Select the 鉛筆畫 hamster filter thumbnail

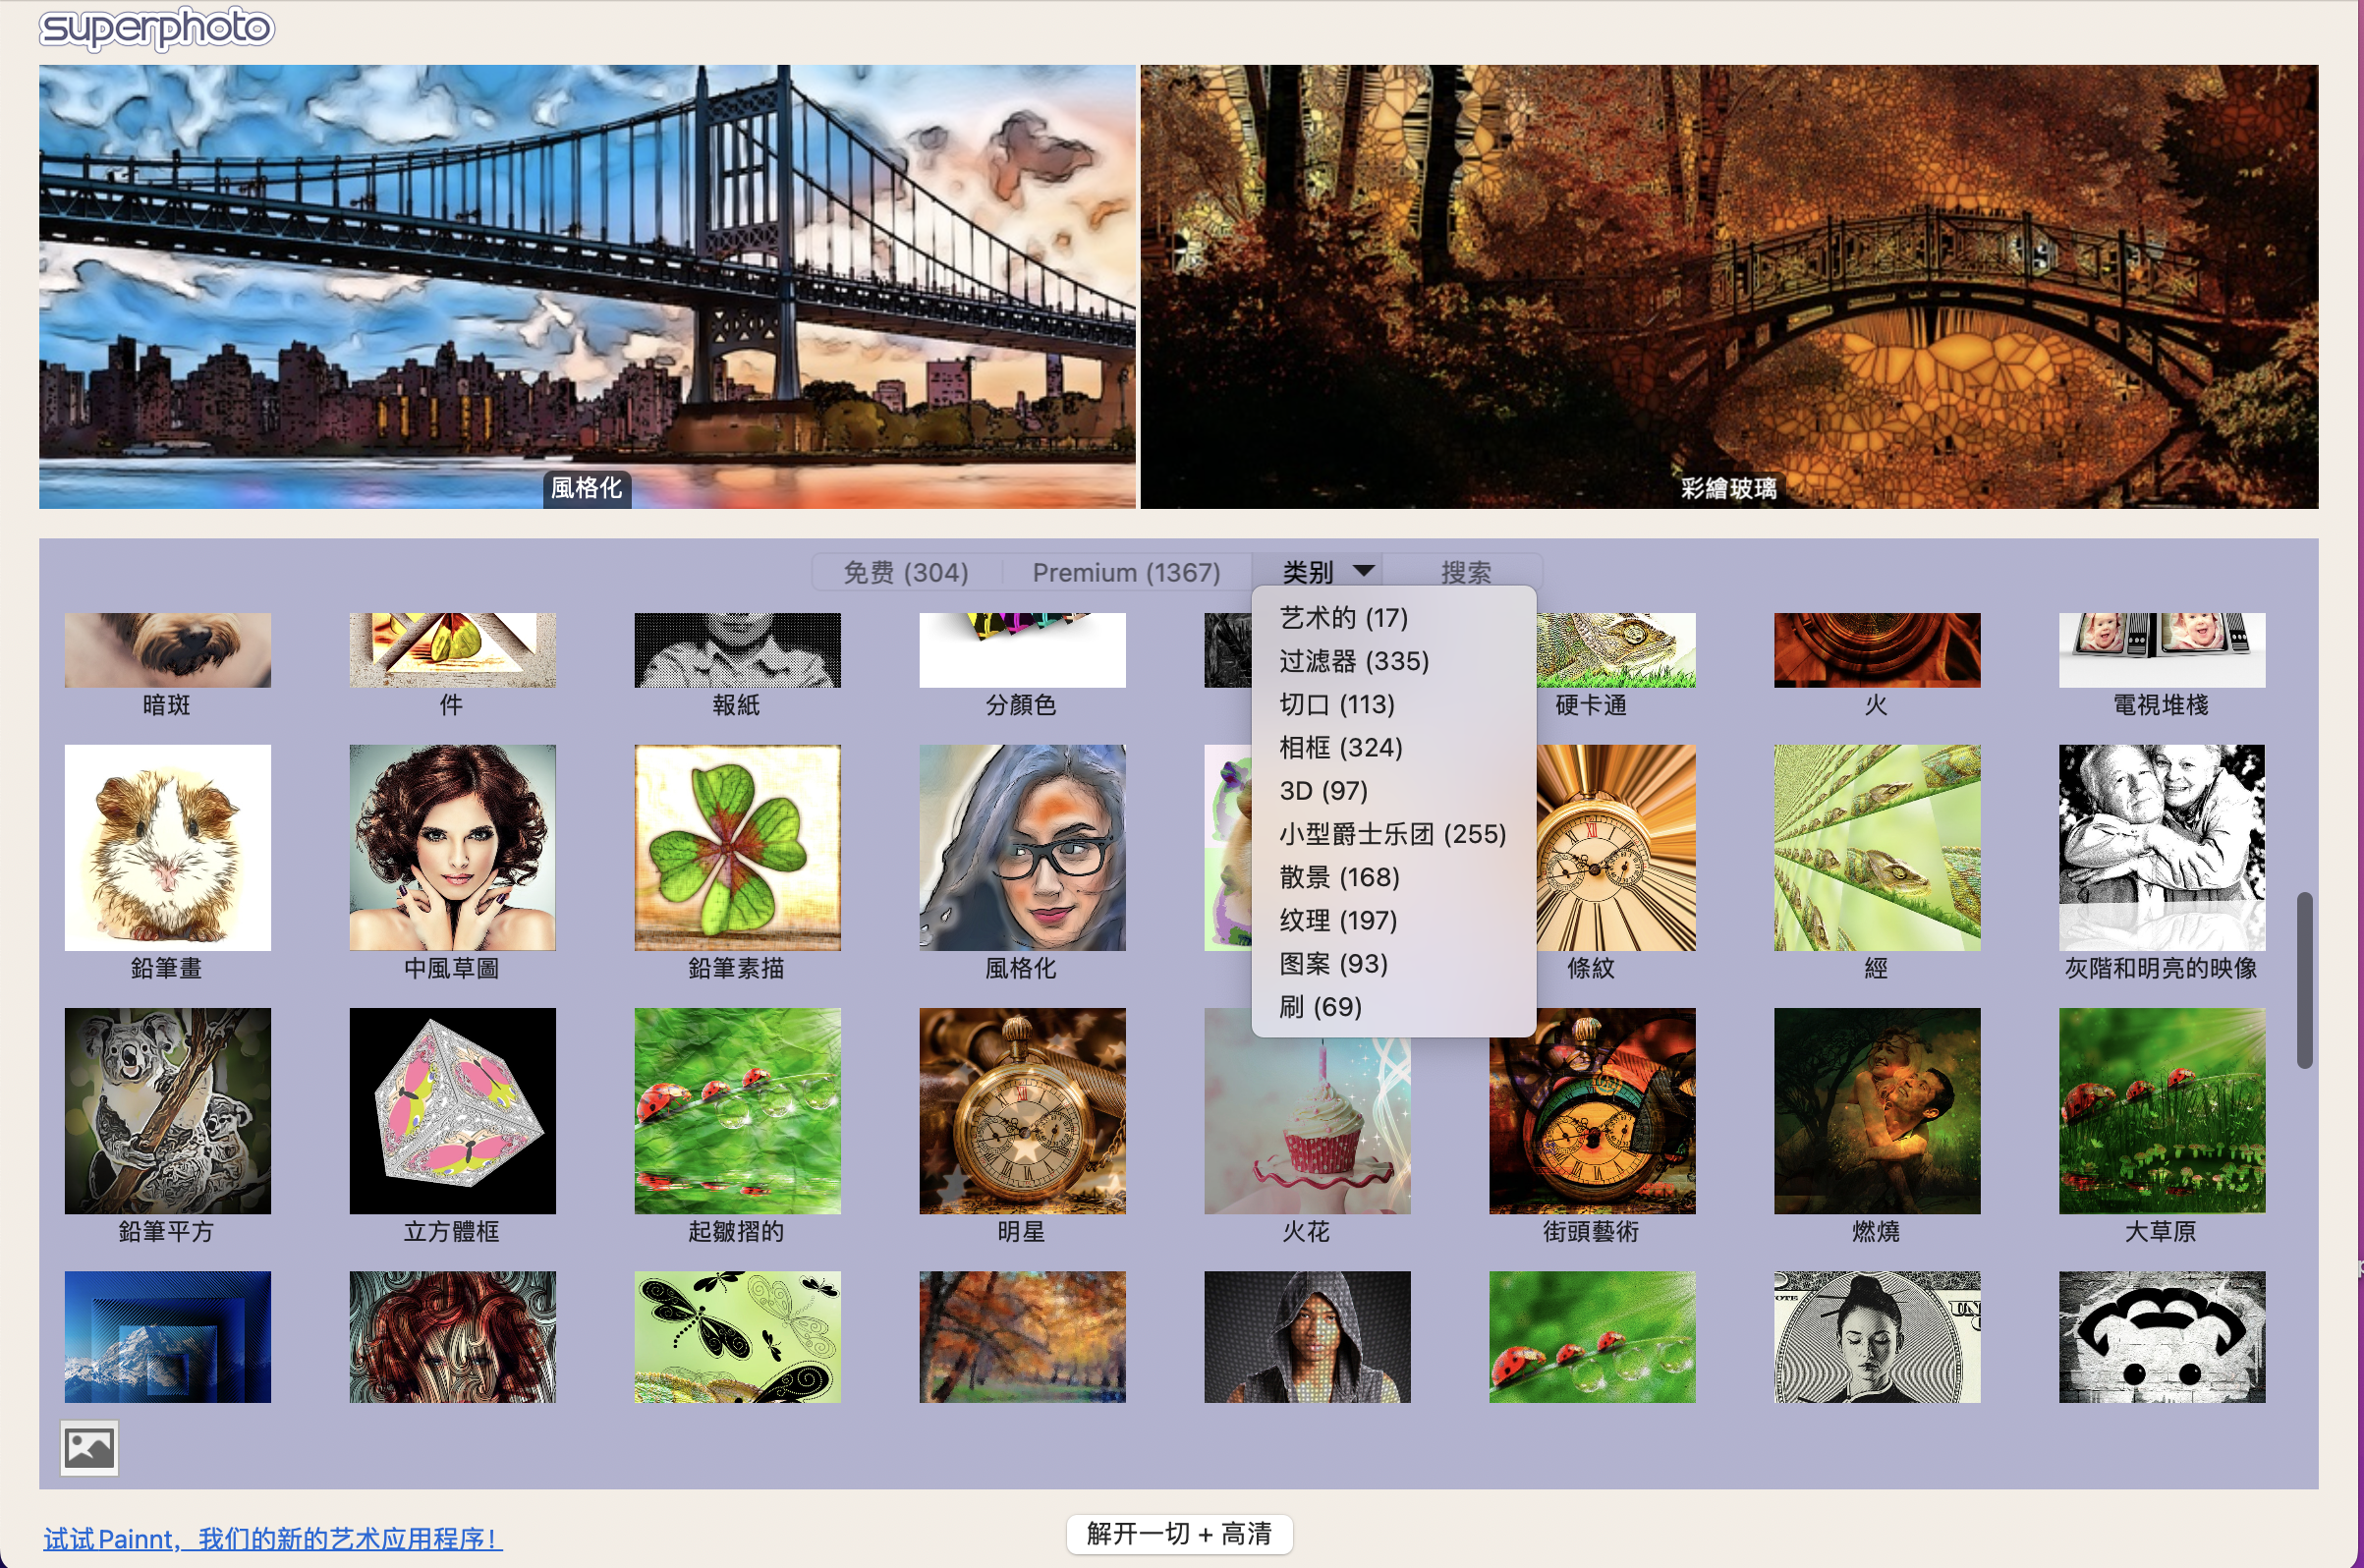coord(167,847)
